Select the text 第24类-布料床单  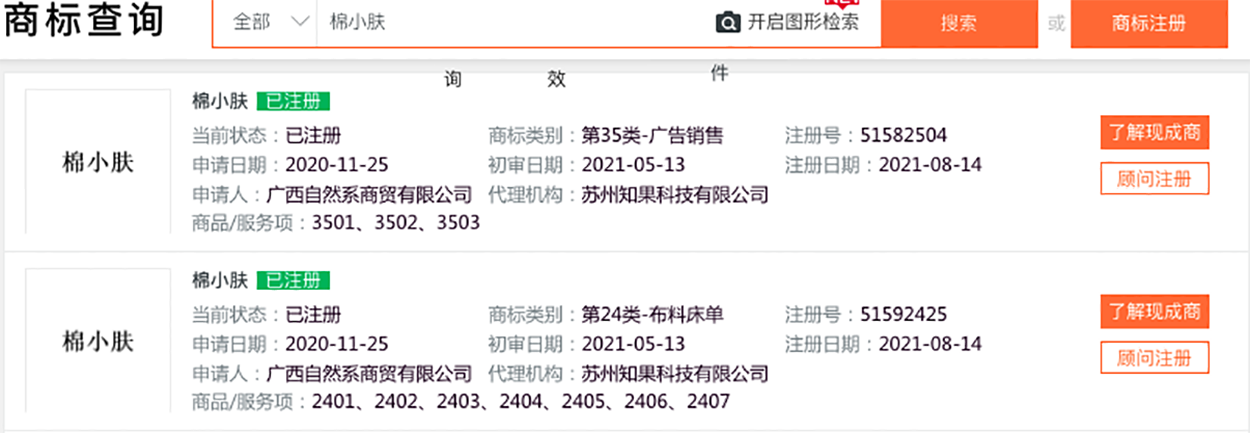pyautogui.click(x=652, y=315)
